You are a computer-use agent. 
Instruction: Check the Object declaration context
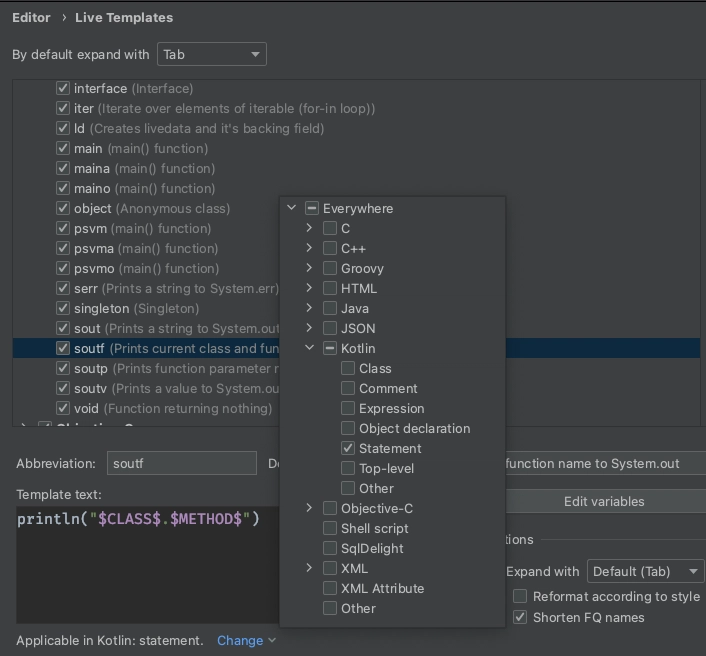348,428
